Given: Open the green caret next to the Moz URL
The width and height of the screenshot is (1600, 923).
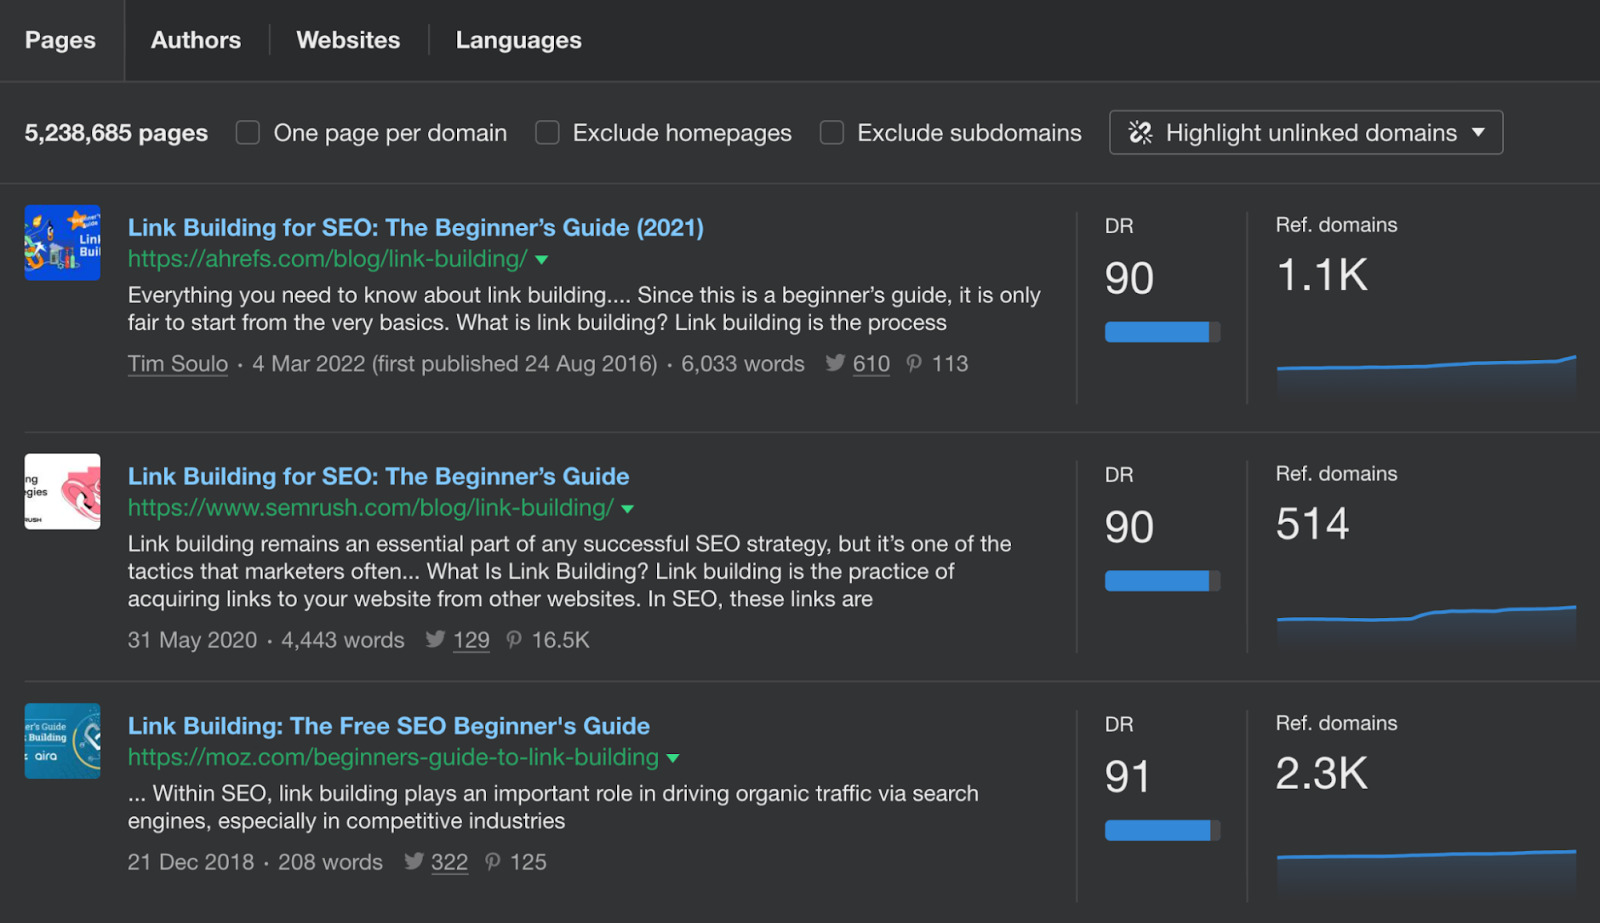Looking at the screenshot, I should point(672,758).
